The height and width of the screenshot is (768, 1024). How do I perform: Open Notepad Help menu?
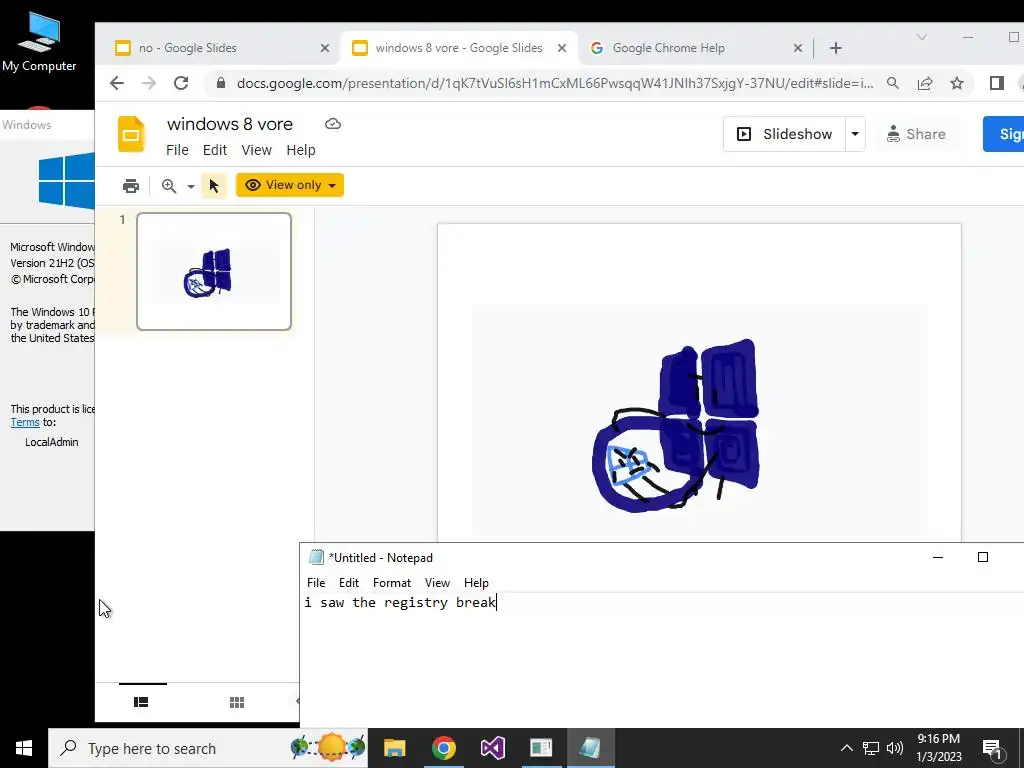[476, 583]
